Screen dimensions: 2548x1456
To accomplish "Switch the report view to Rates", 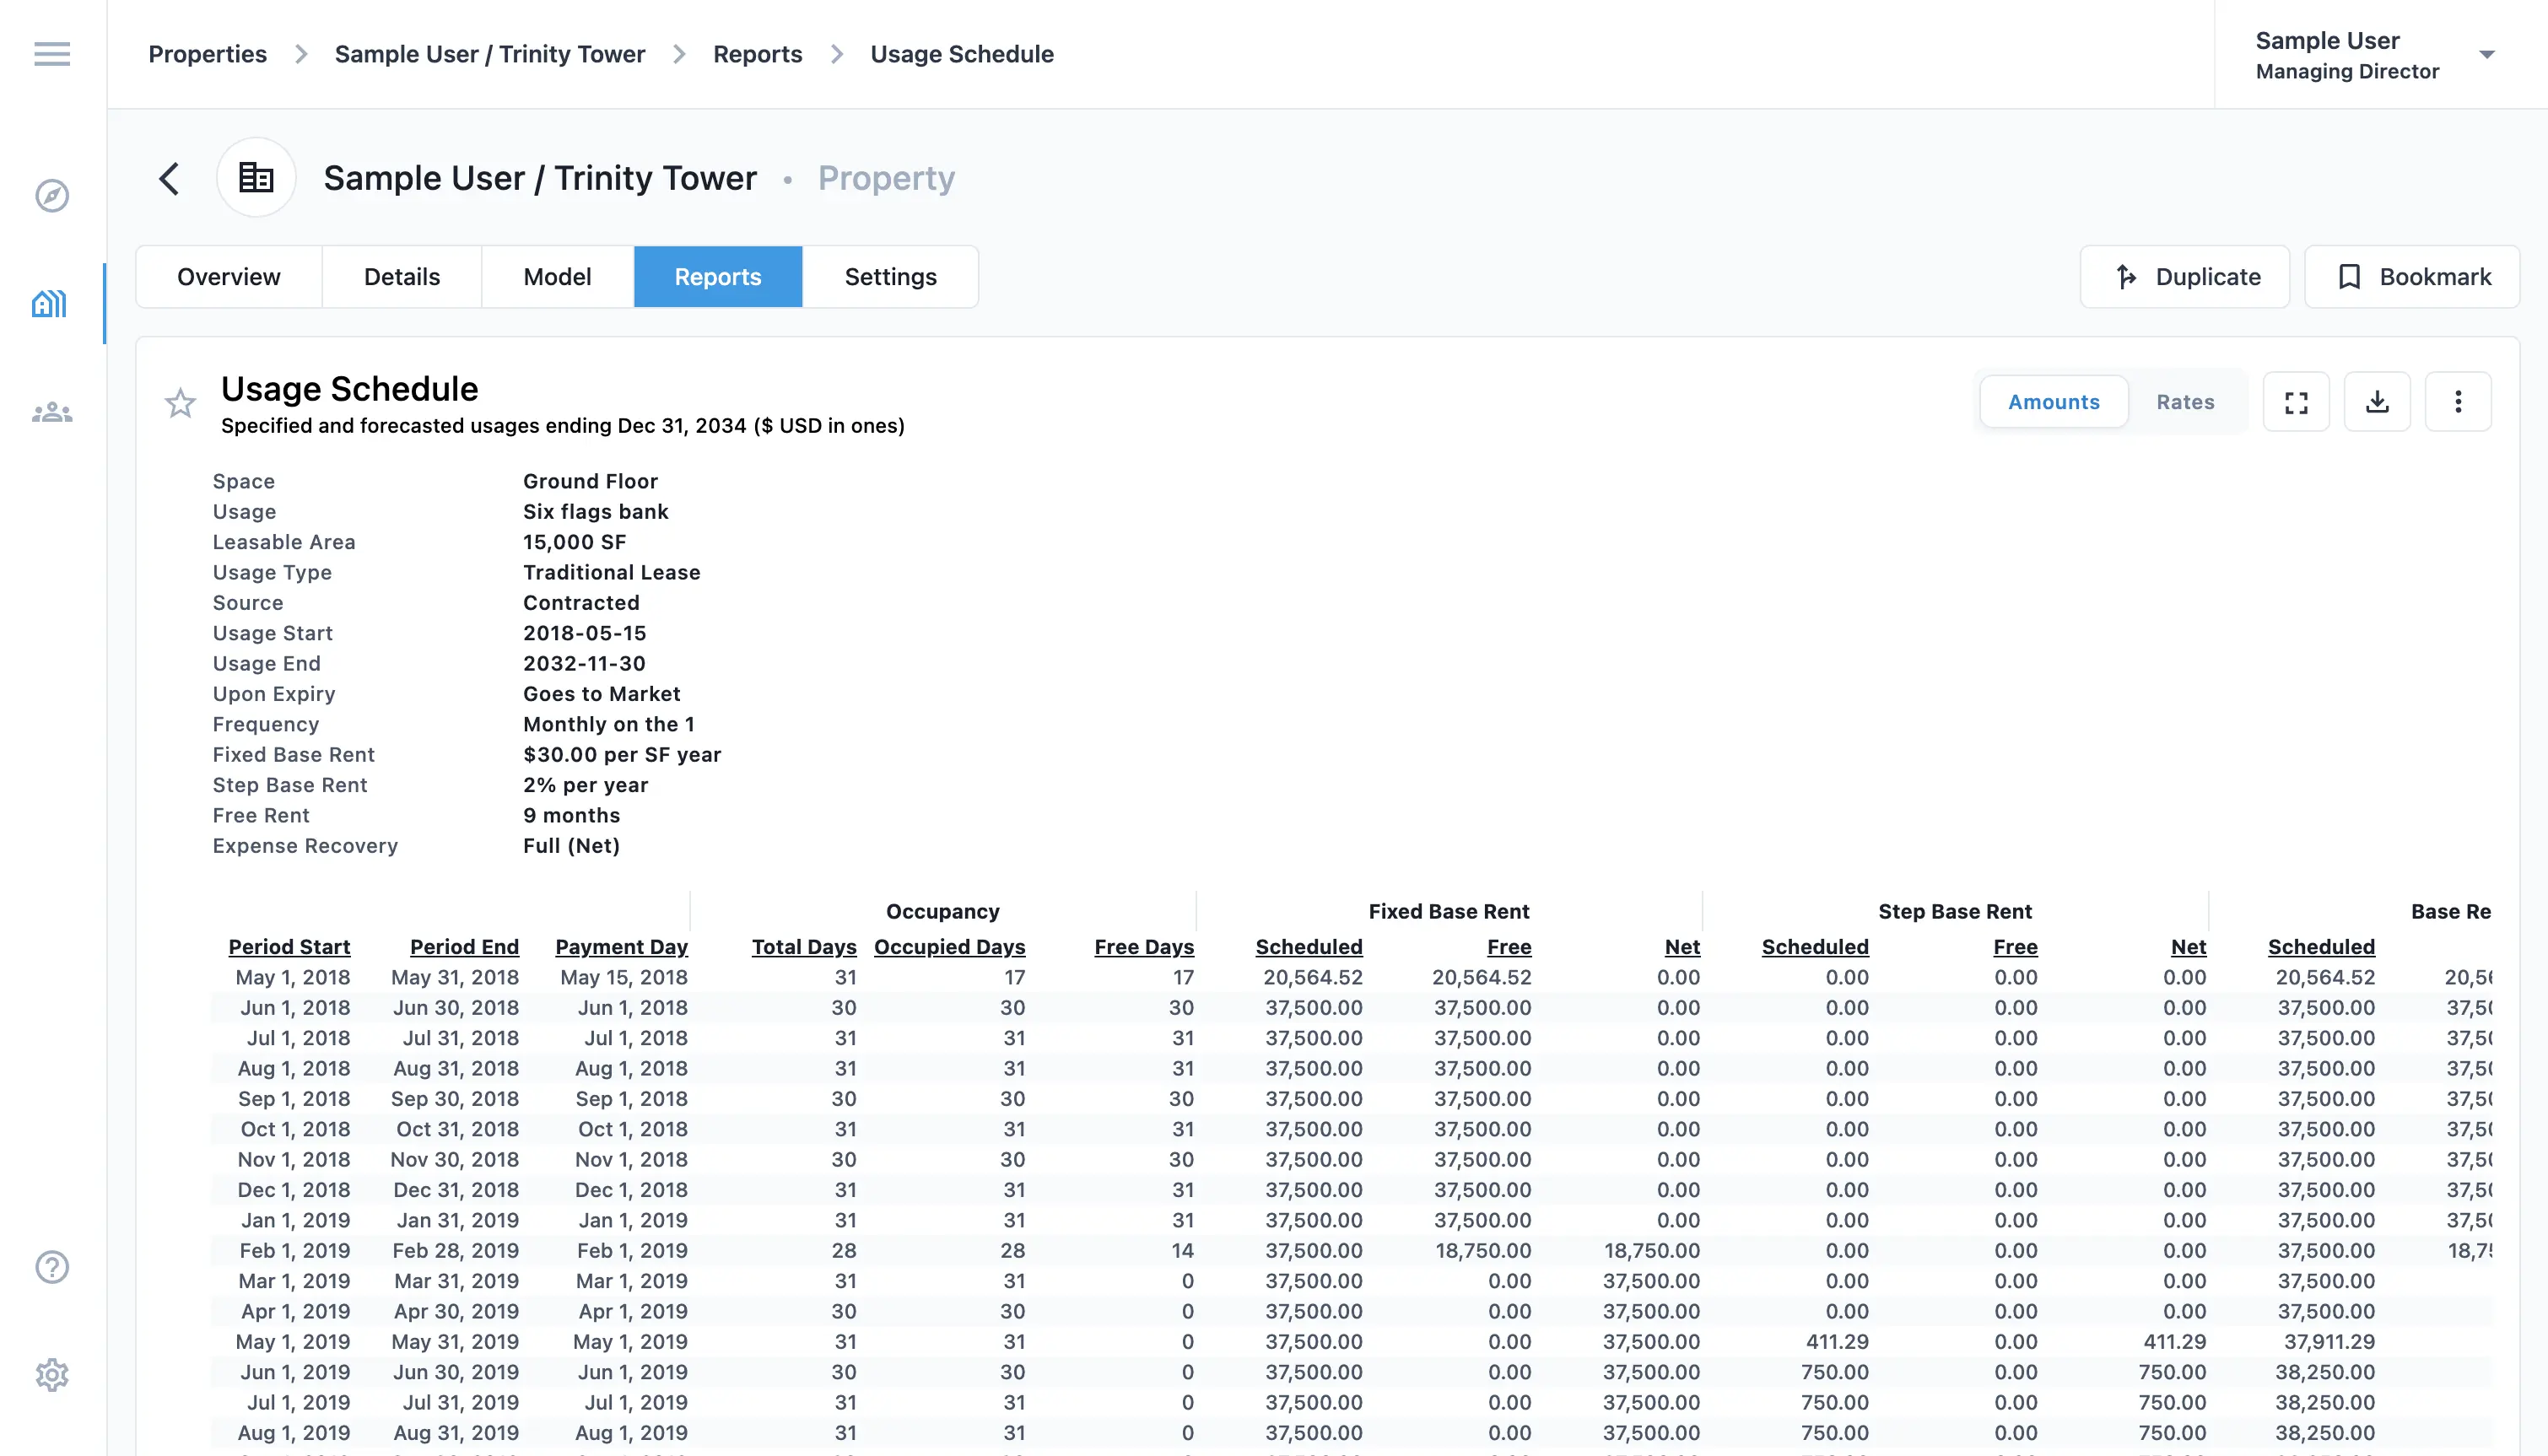I will (x=2185, y=402).
